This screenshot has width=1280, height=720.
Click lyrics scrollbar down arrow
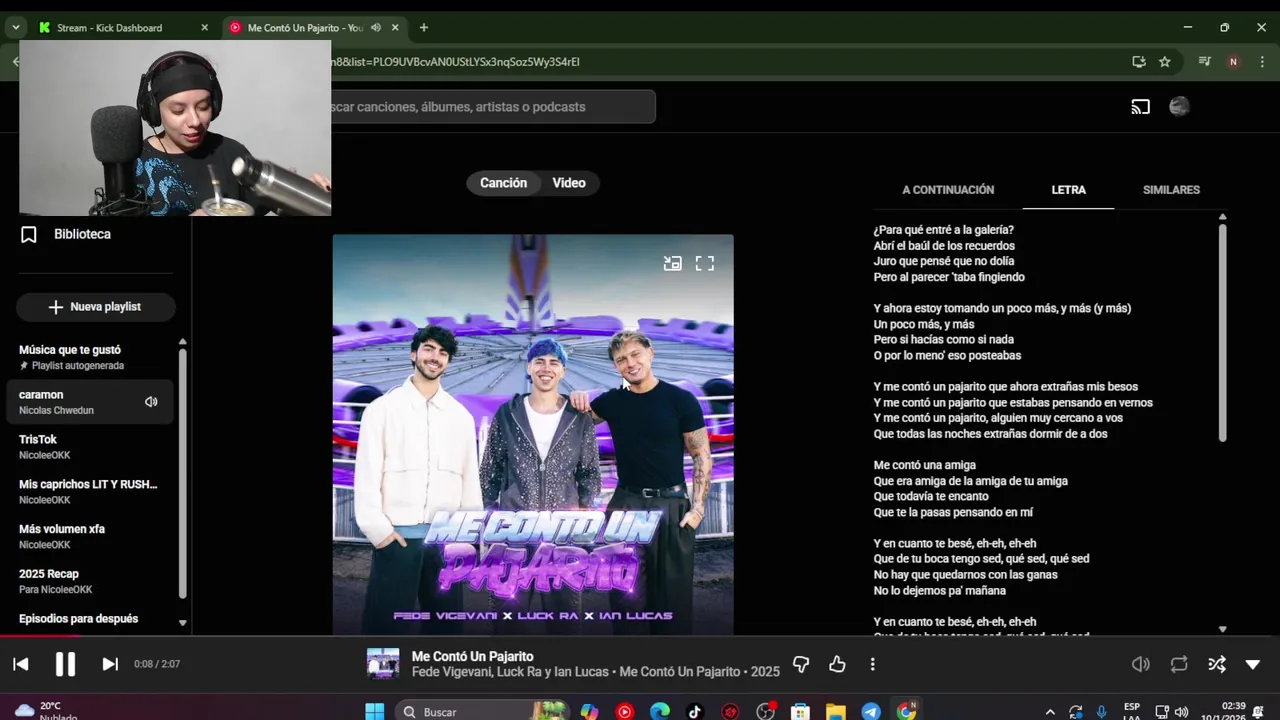[1222, 629]
